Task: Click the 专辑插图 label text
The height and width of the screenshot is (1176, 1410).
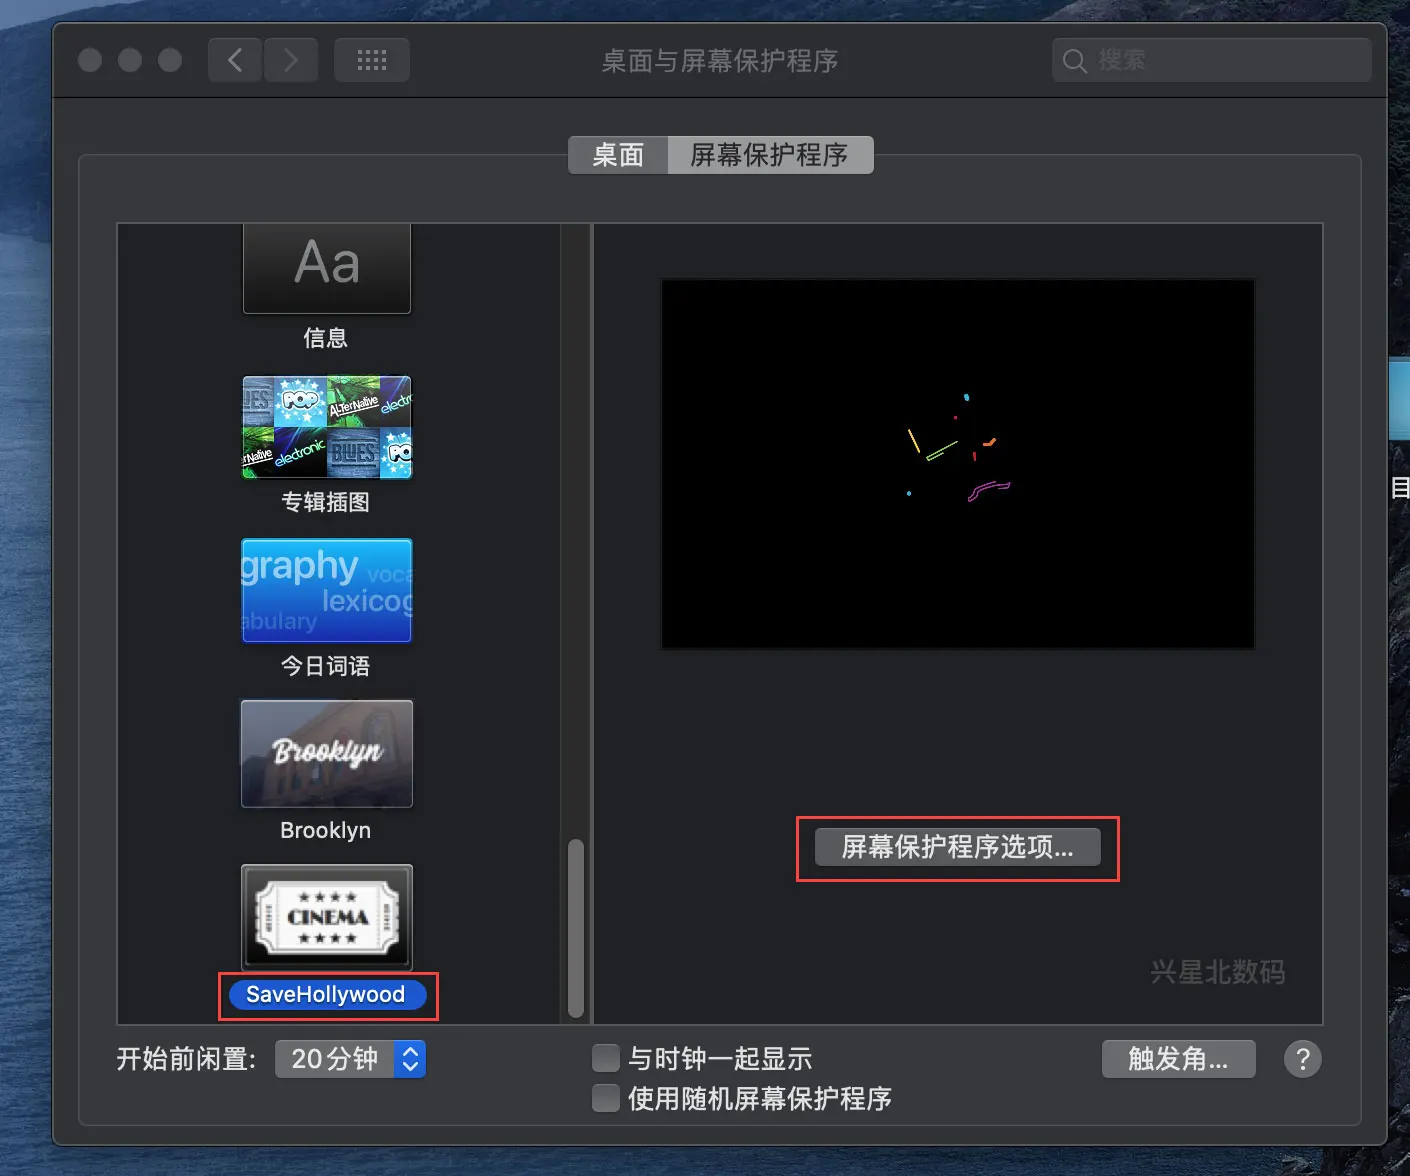Action: [x=326, y=502]
